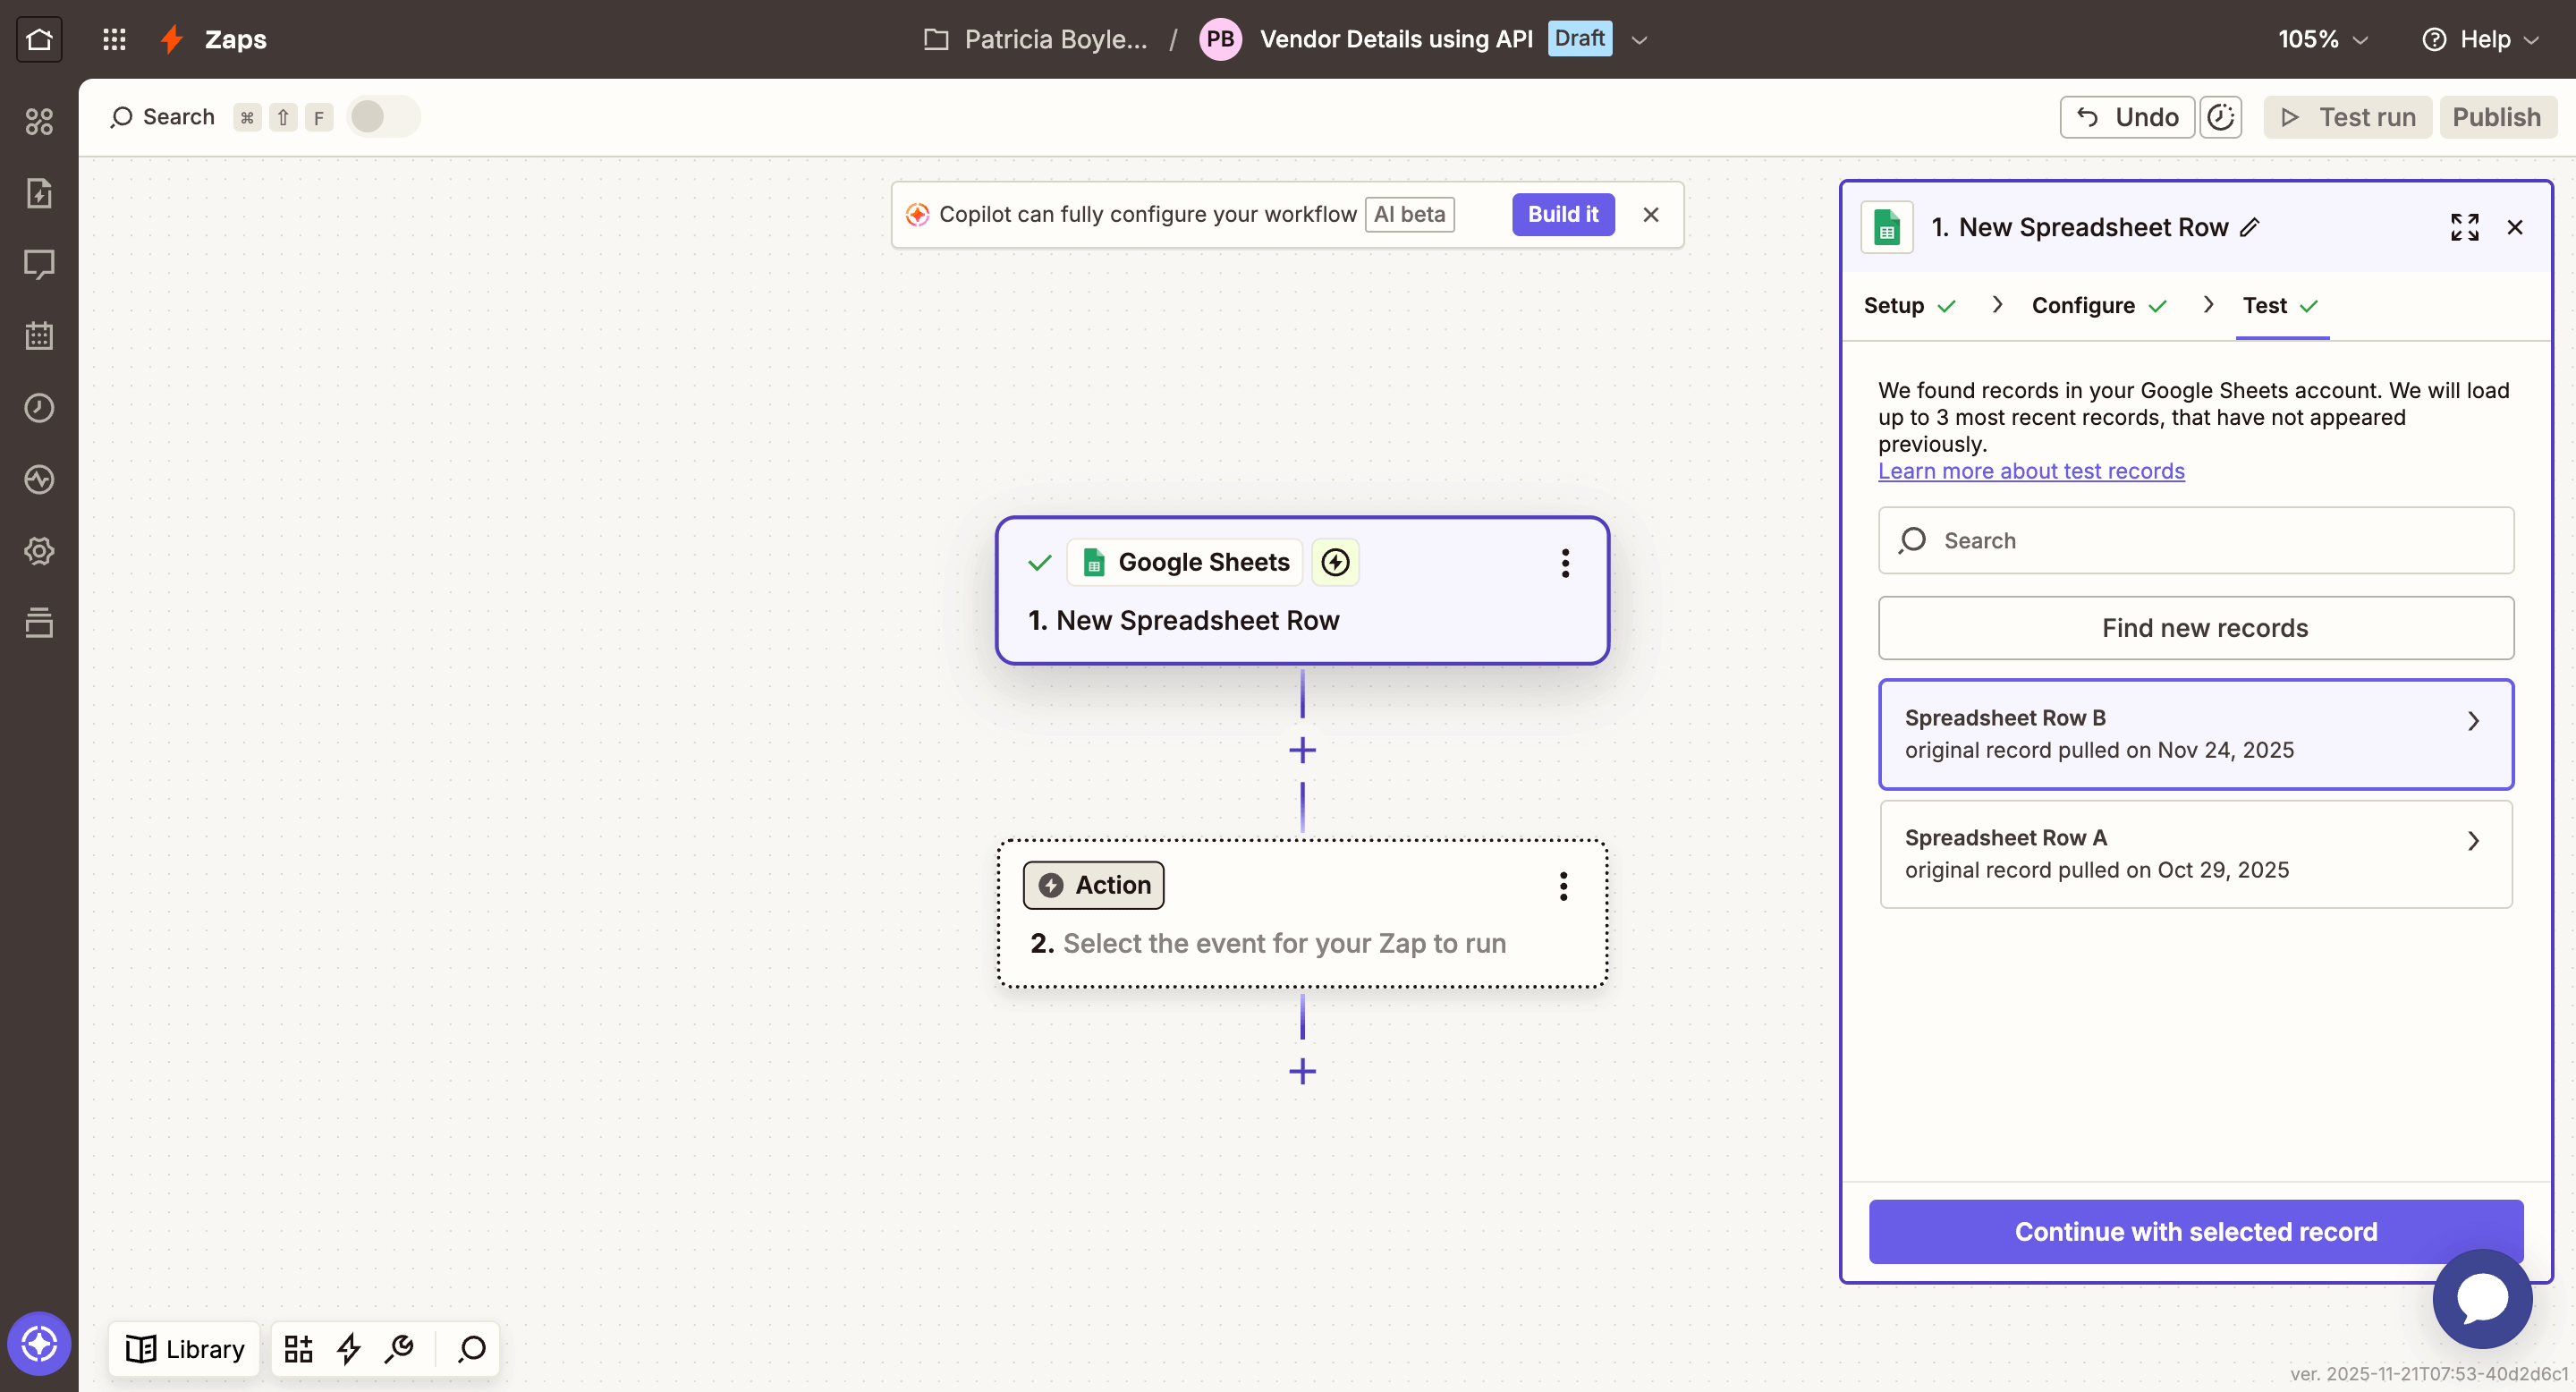Open the Scheduled runs calendar icon

[39, 335]
